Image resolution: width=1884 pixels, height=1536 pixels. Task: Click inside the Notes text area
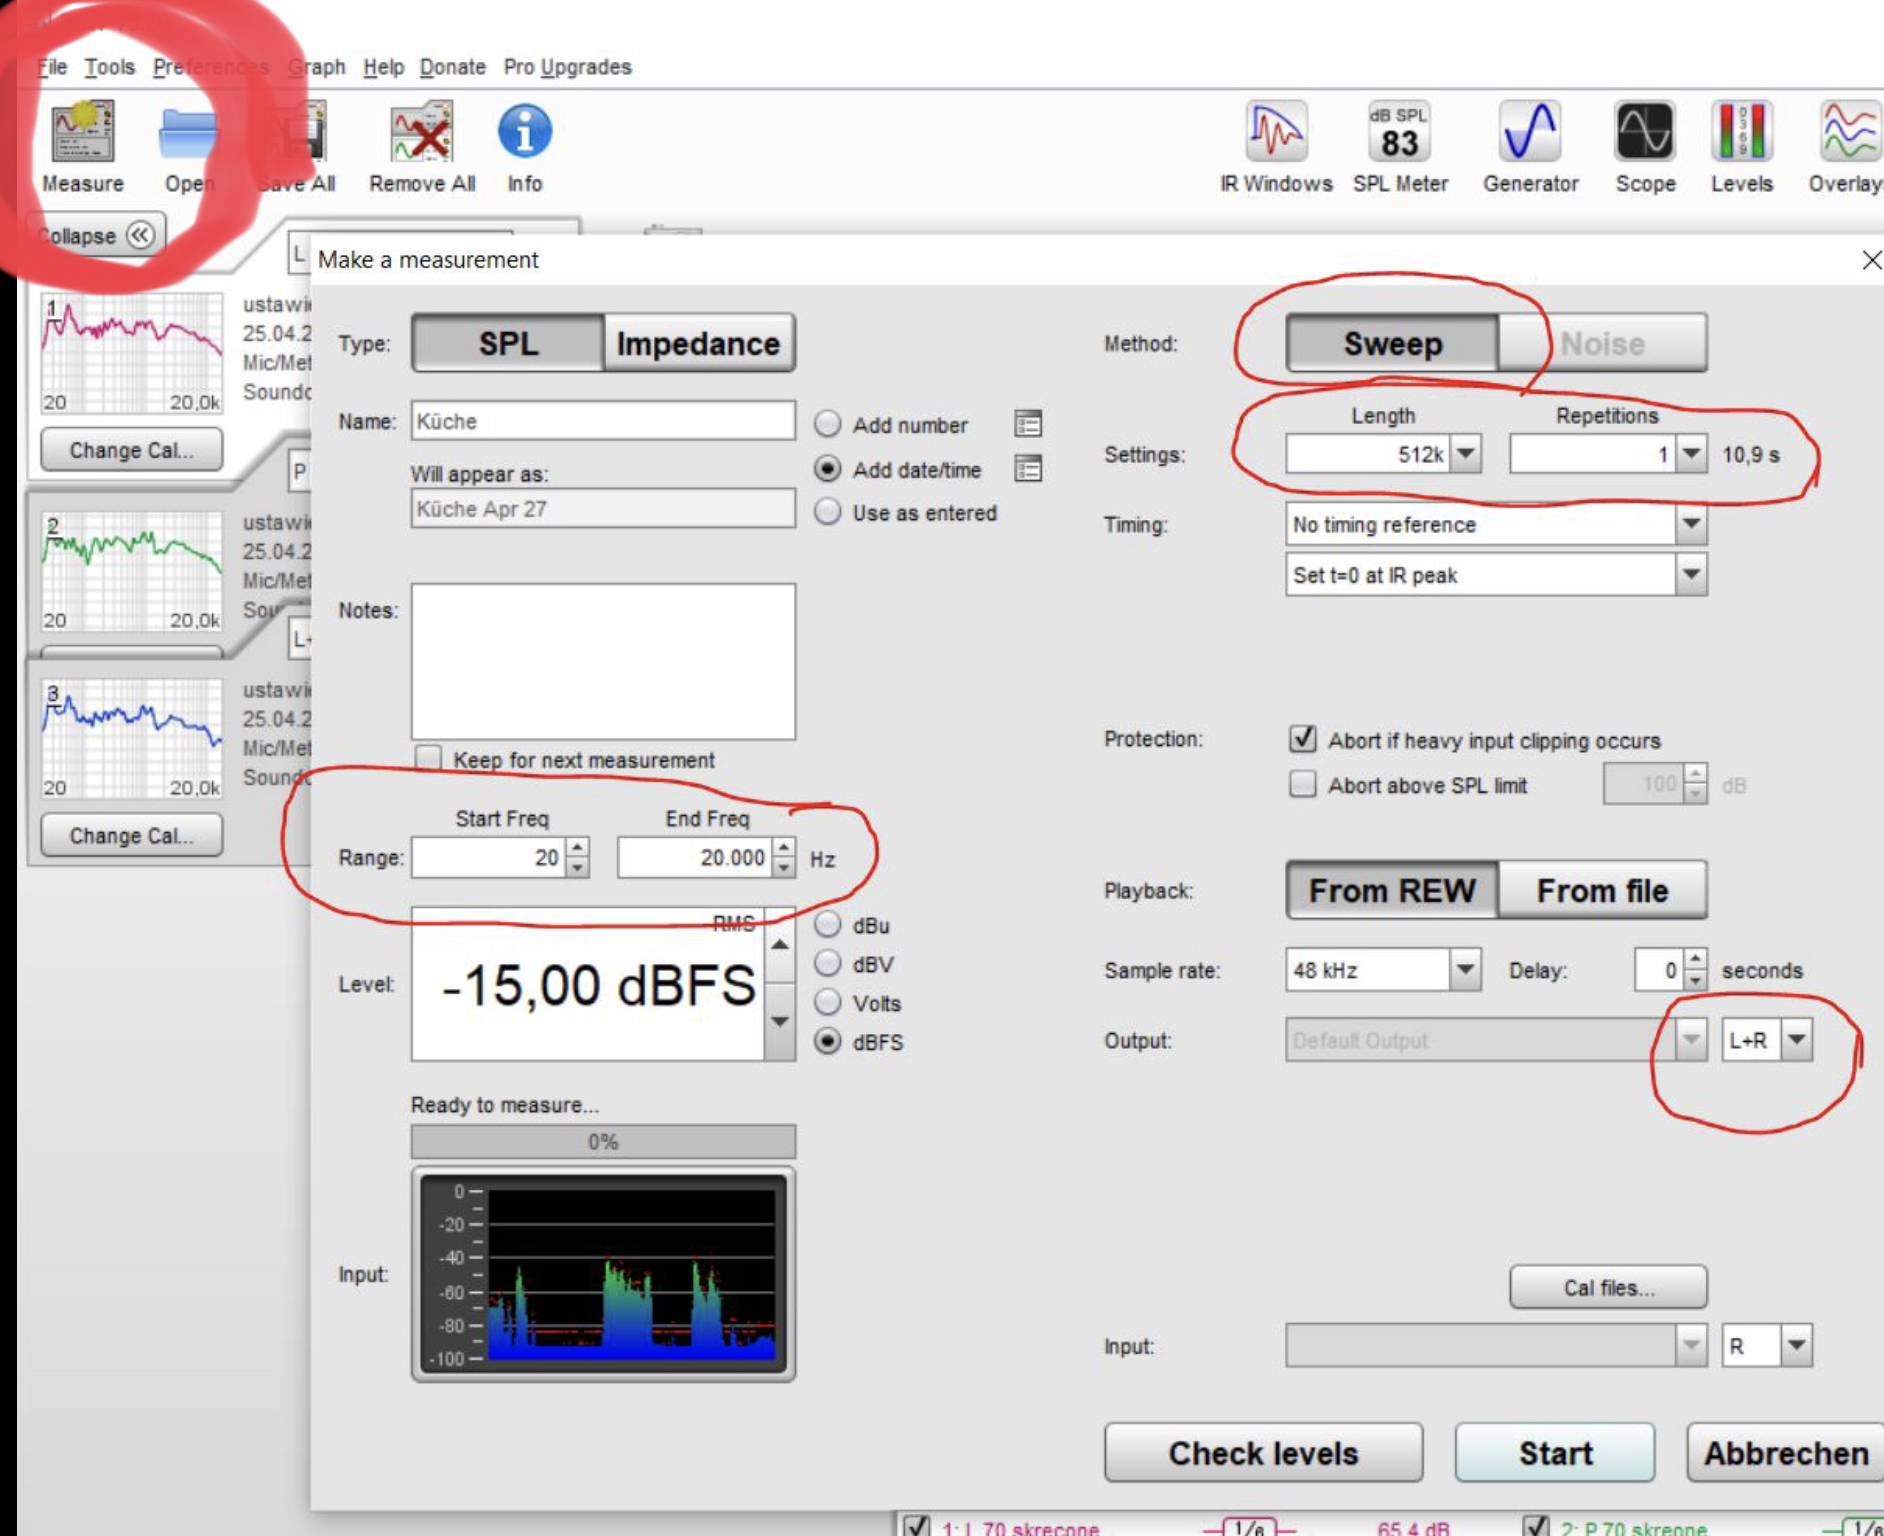point(603,662)
